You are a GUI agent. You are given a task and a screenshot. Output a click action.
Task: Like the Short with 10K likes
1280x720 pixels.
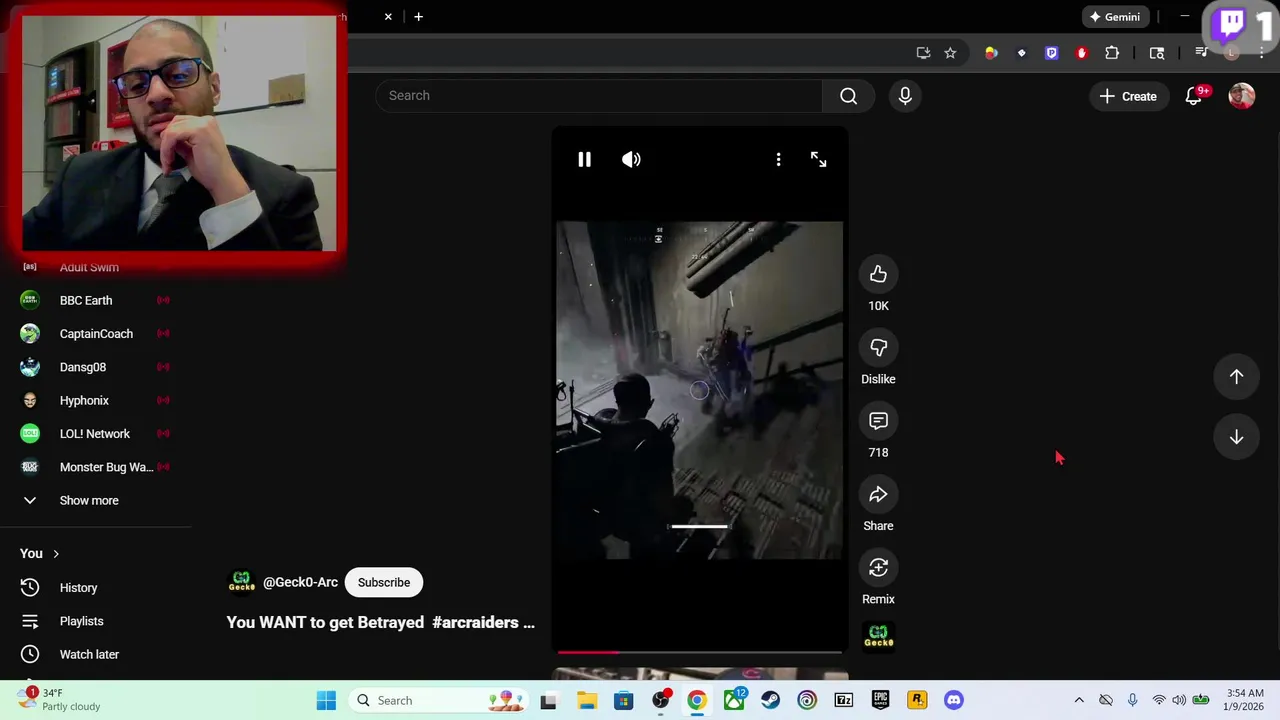pyautogui.click(x=878, y=274)
